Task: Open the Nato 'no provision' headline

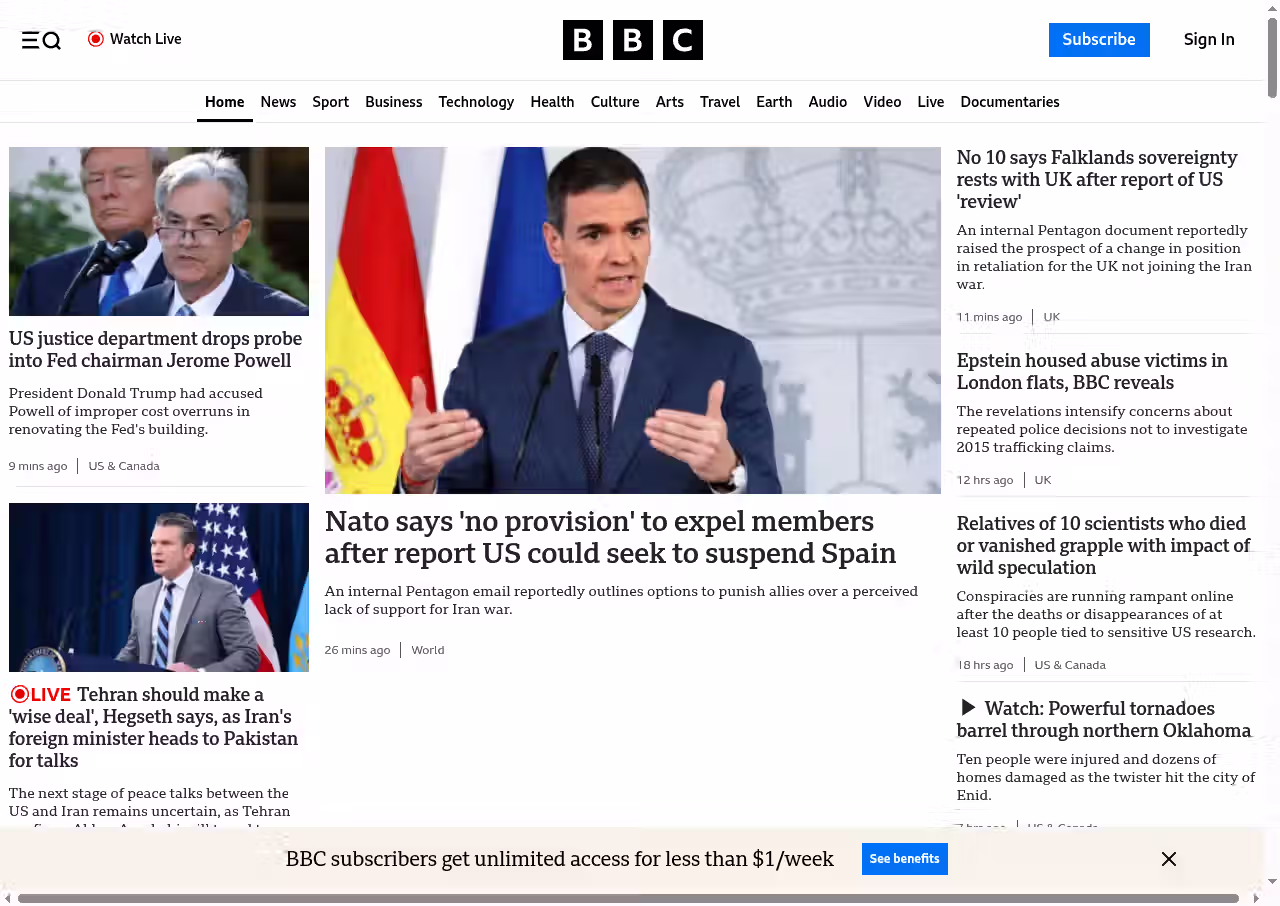Action: point(610,537)
